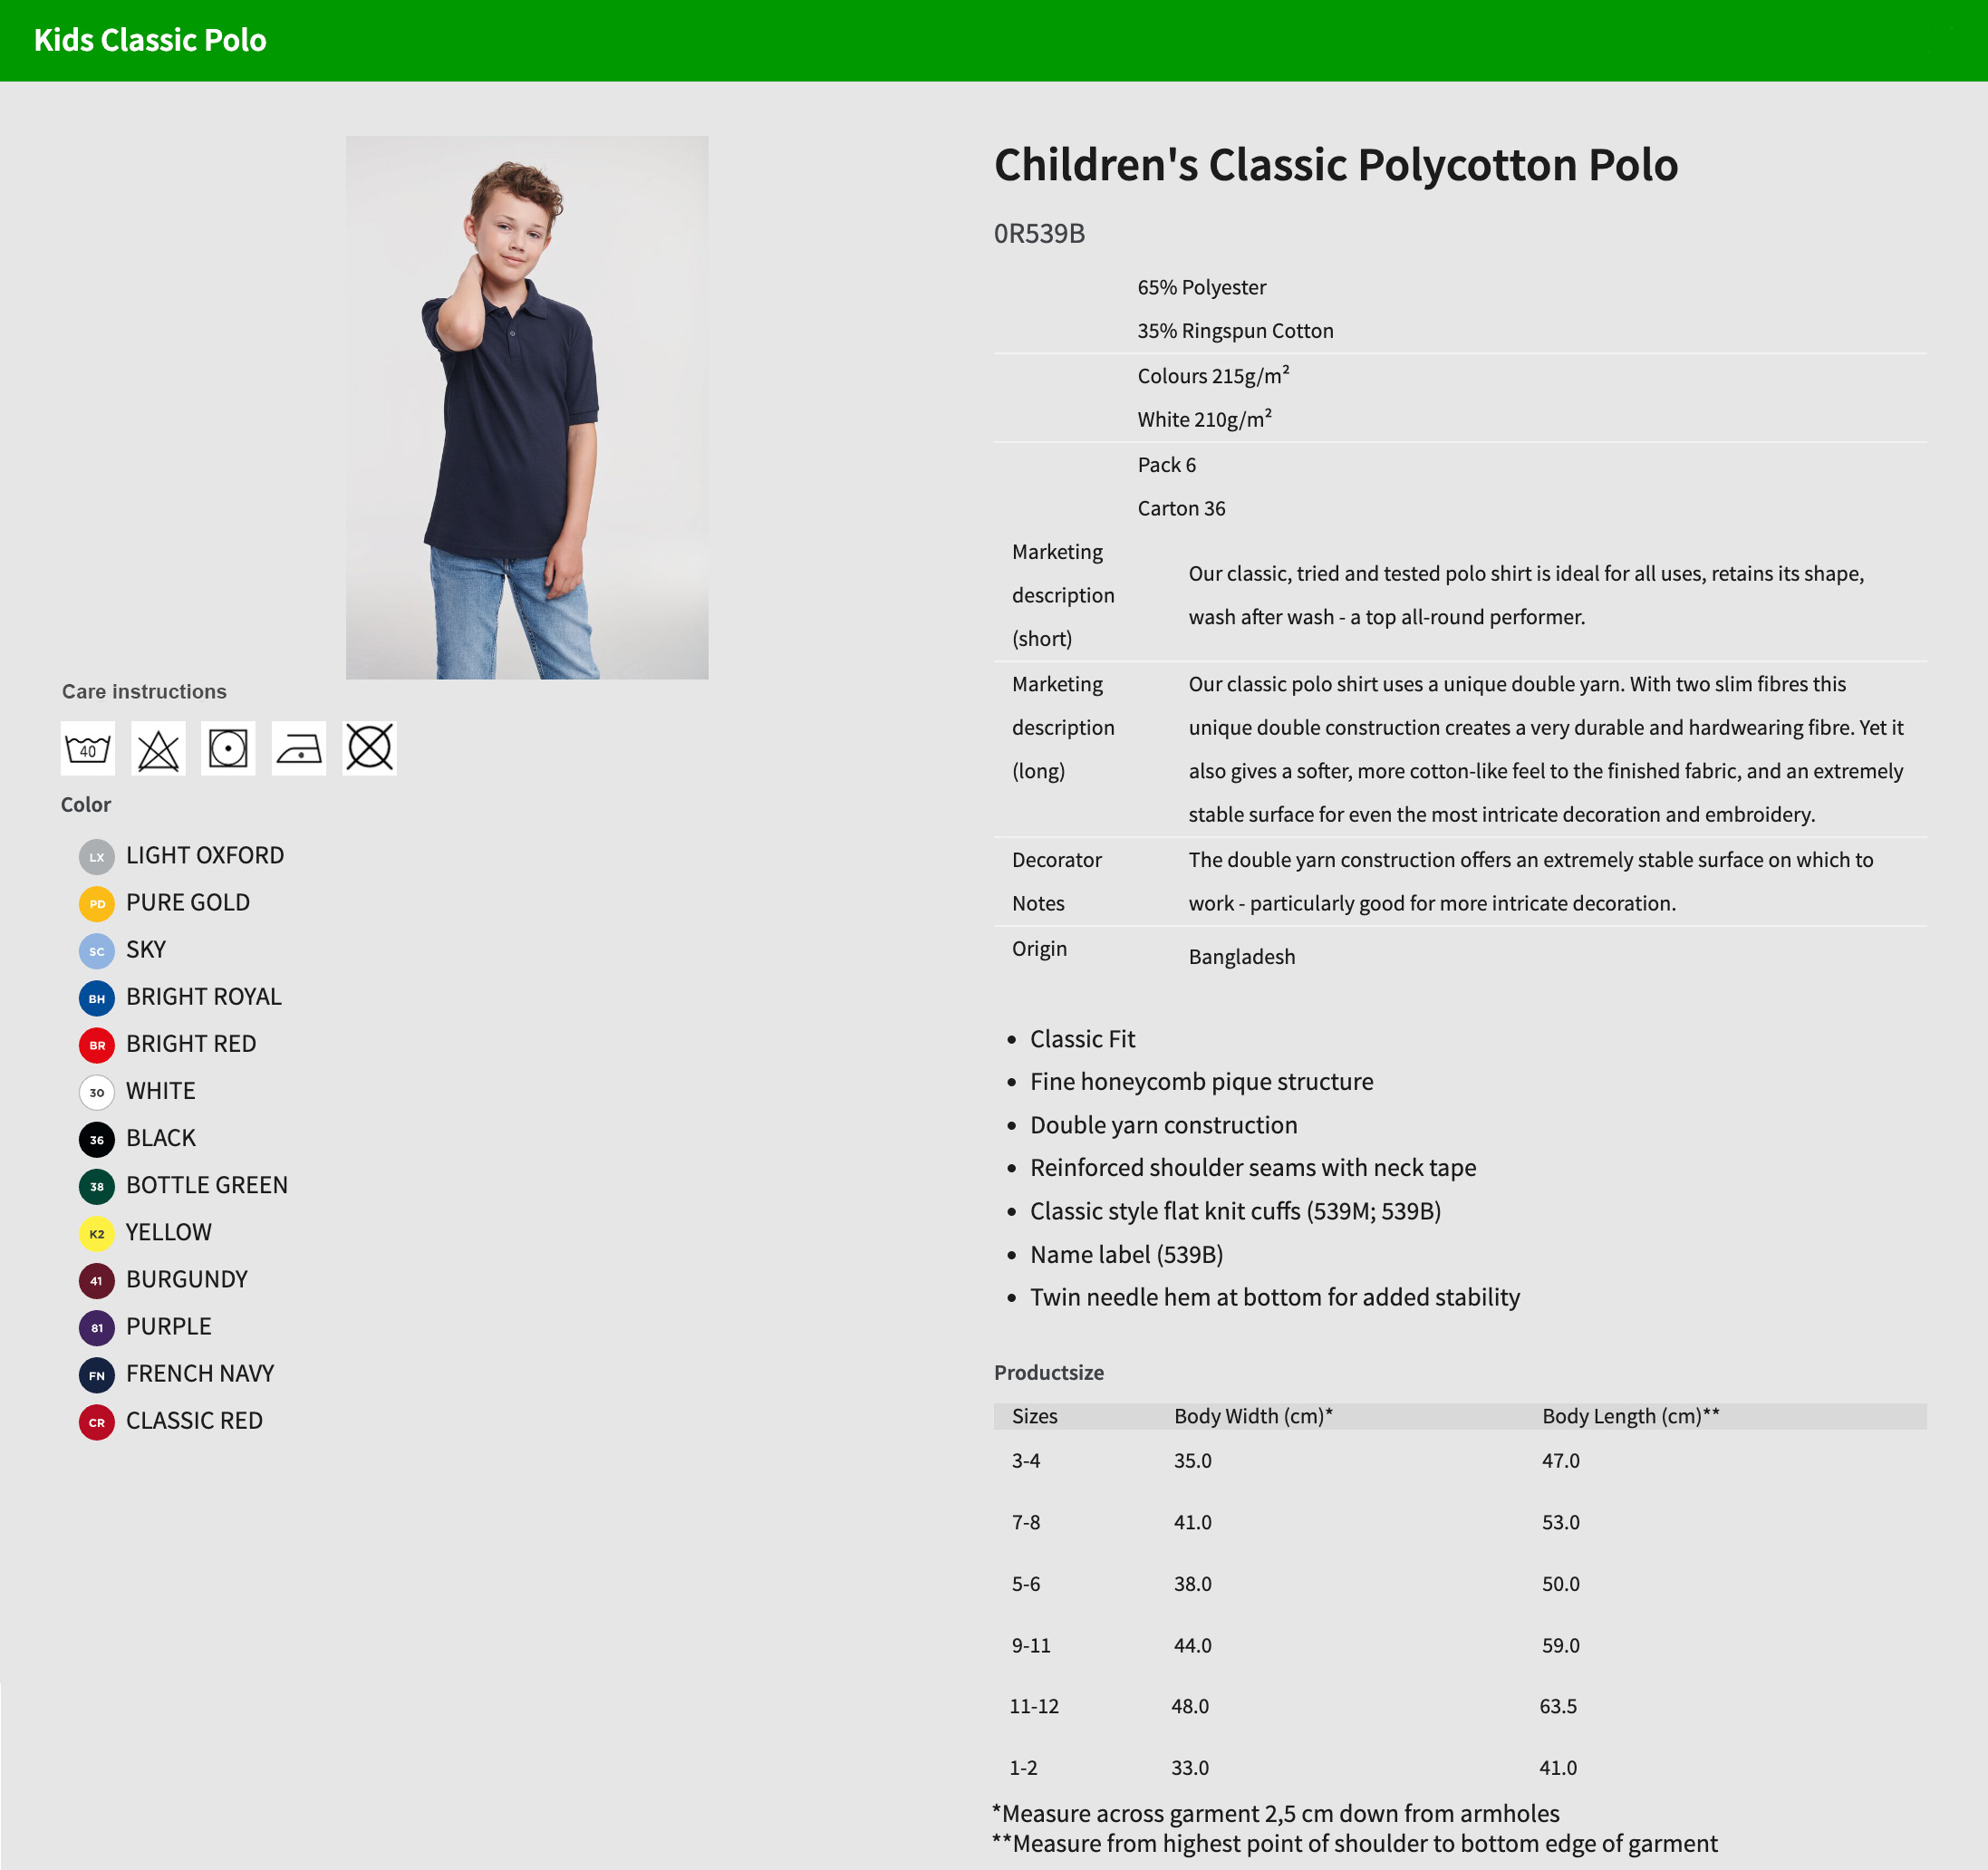Pick the Classic Red color swatch
Viewport: 1988px width, 1870px height.
pos(97,1422)
